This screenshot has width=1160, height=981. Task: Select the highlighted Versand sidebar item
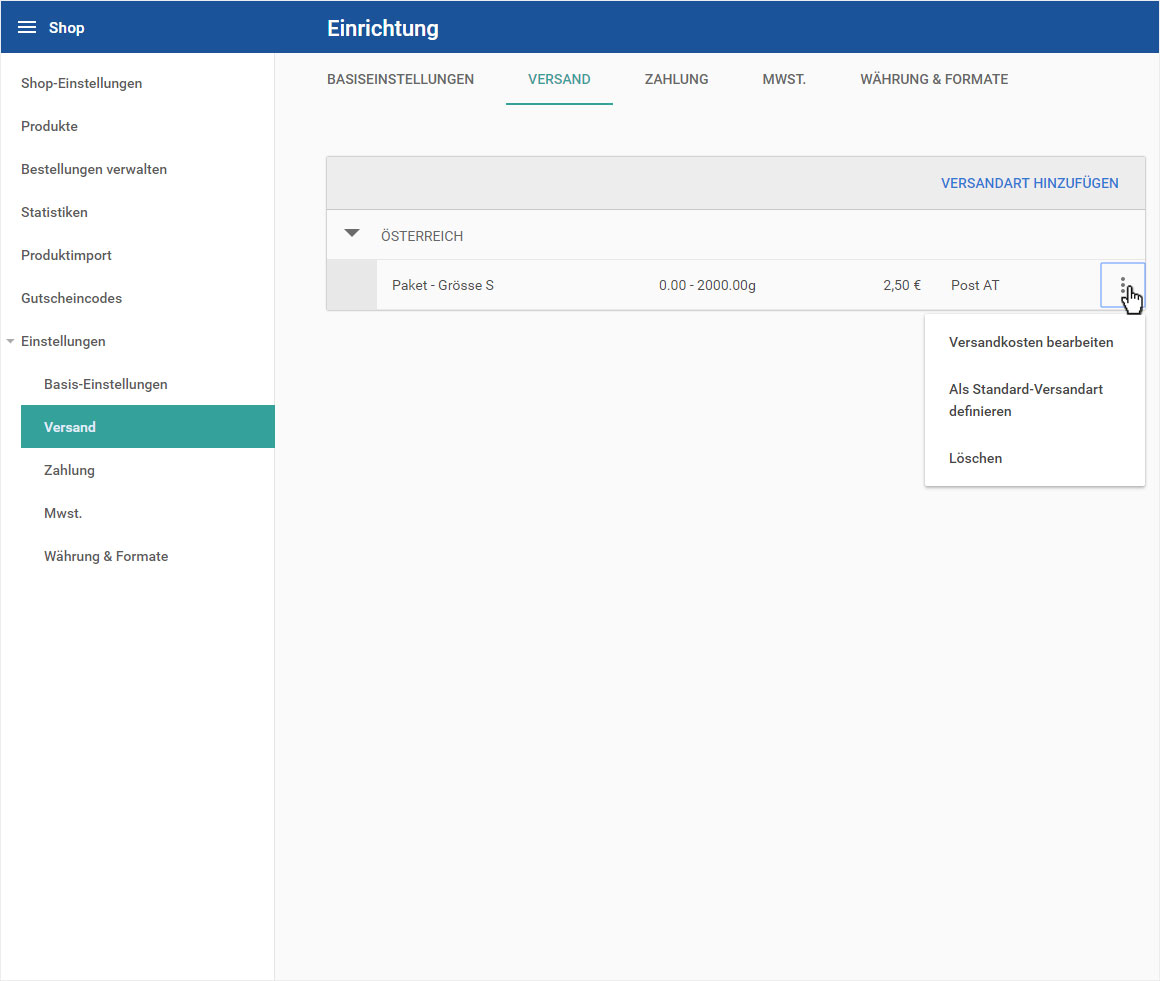[147, 427]
